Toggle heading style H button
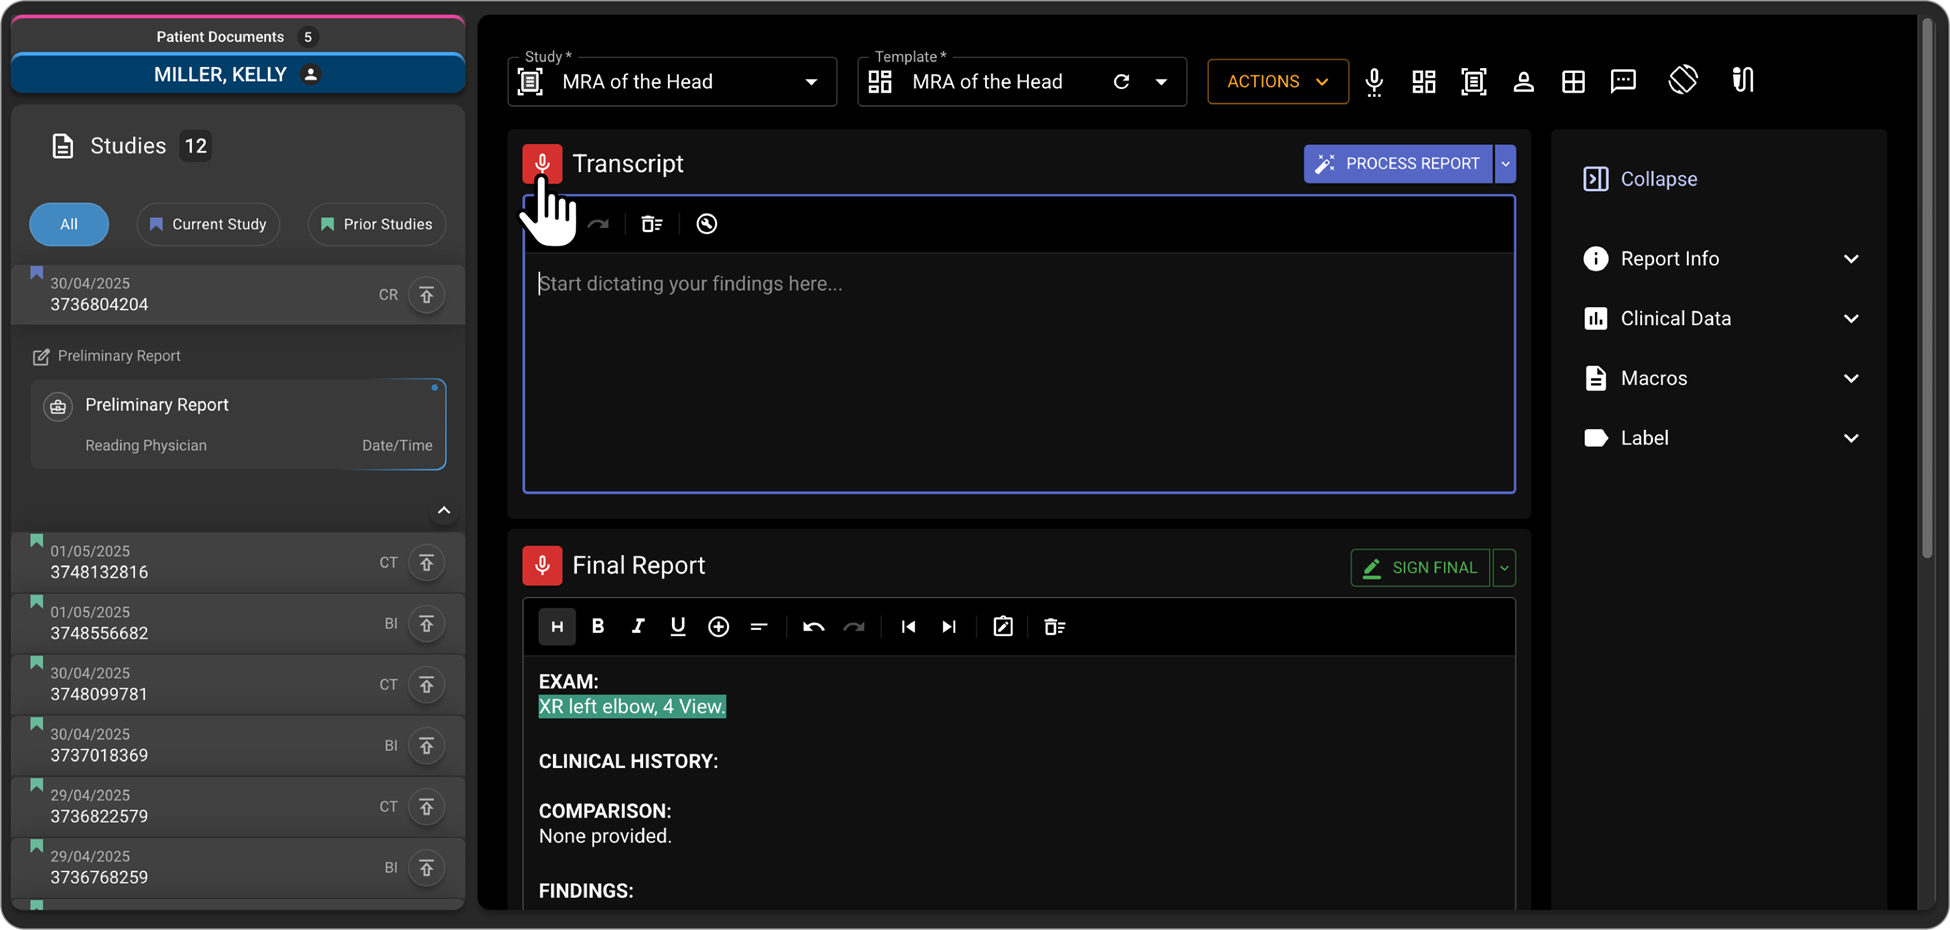Screen dimensions: 1950x930 click(557, 627)
